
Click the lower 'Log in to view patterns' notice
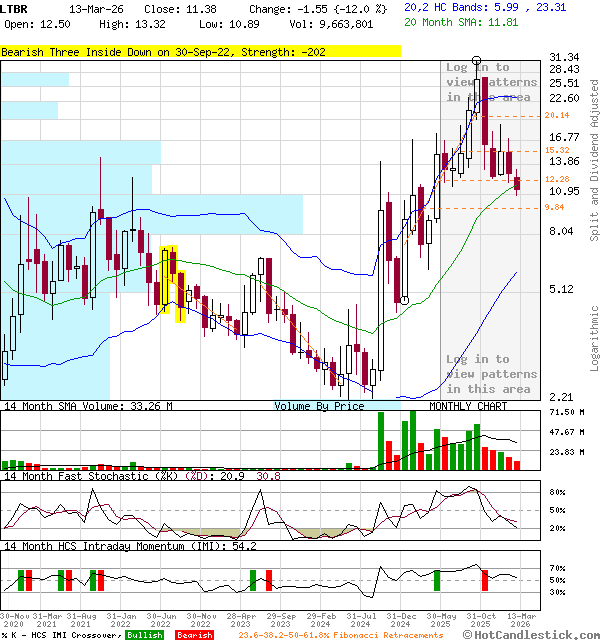(491, 374)
